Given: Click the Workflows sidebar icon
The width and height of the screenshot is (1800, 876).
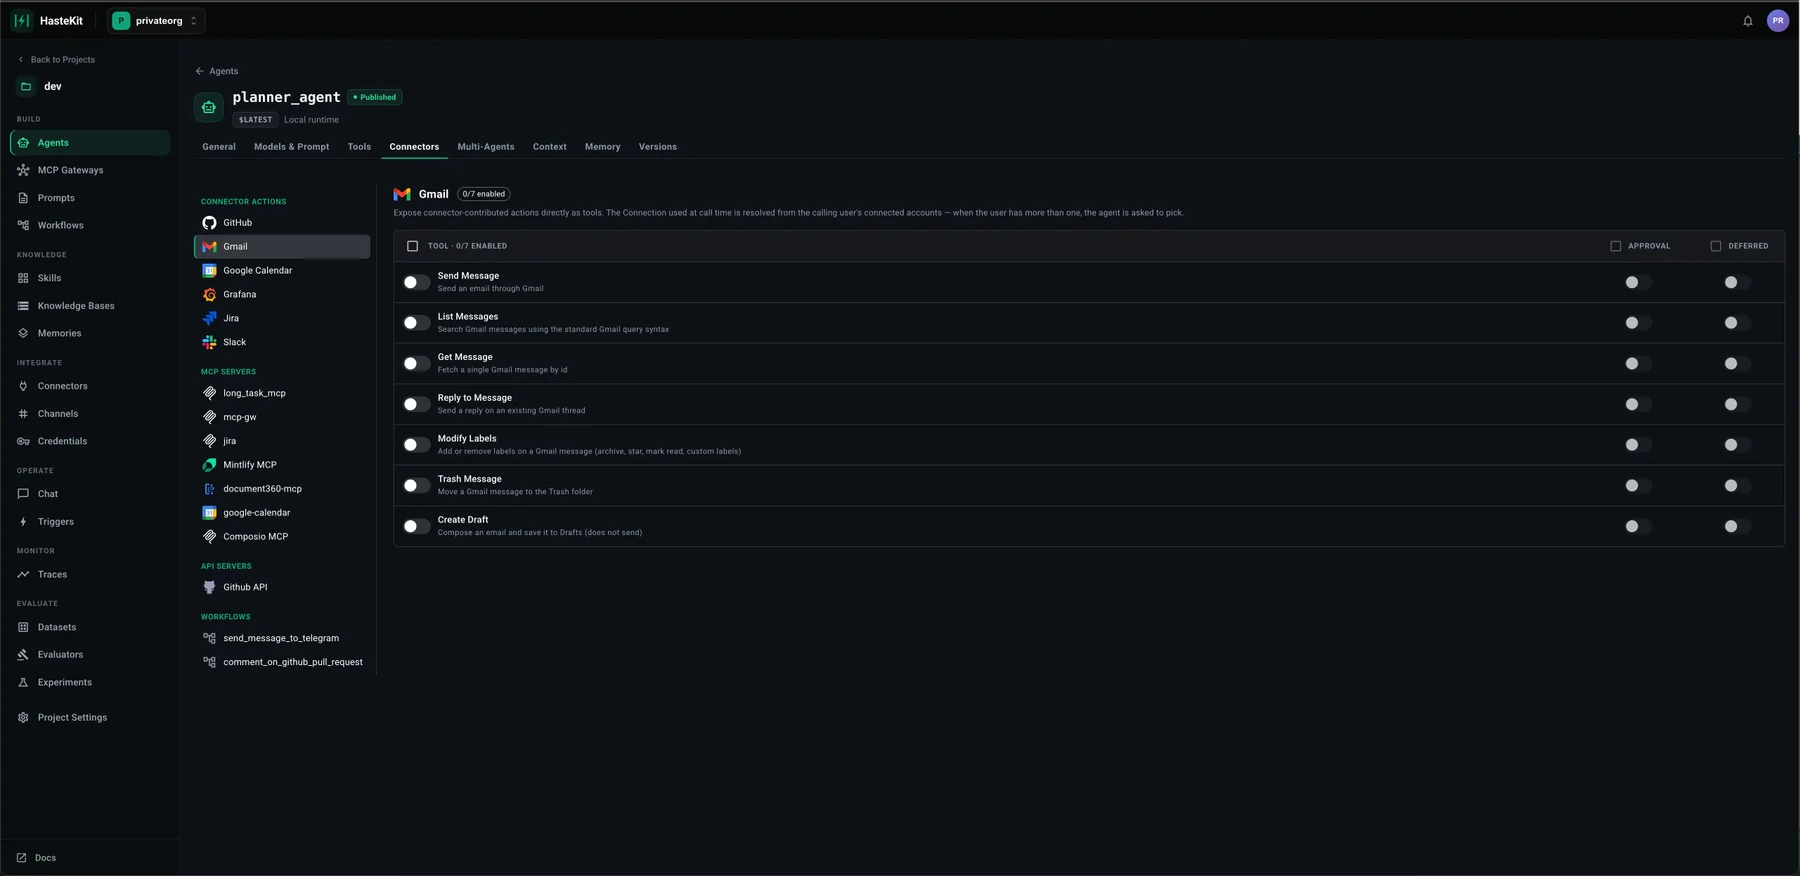Looking at the screenshot, I should click(23, 225).
